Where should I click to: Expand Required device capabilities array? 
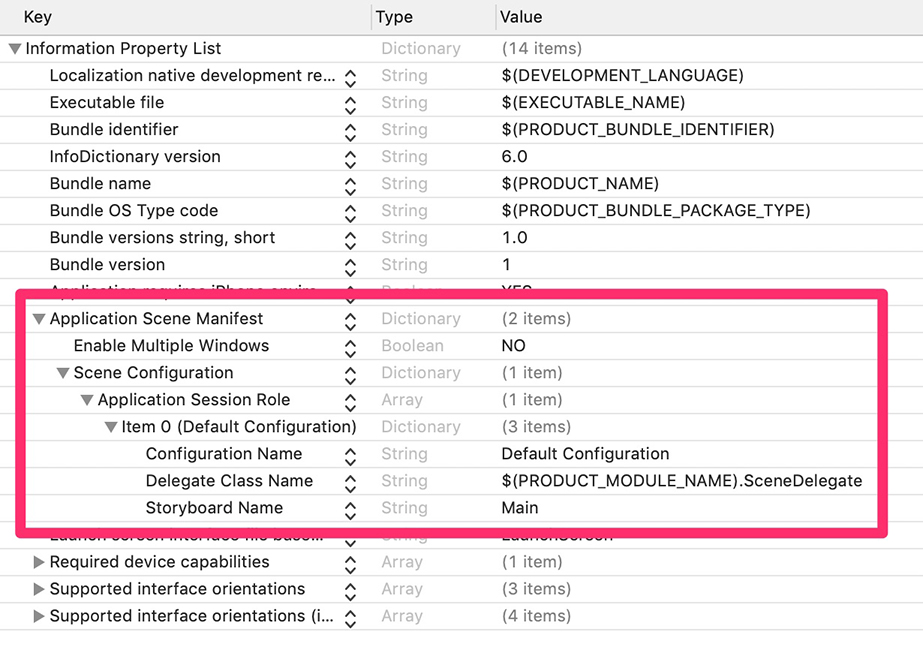(39, 562)
